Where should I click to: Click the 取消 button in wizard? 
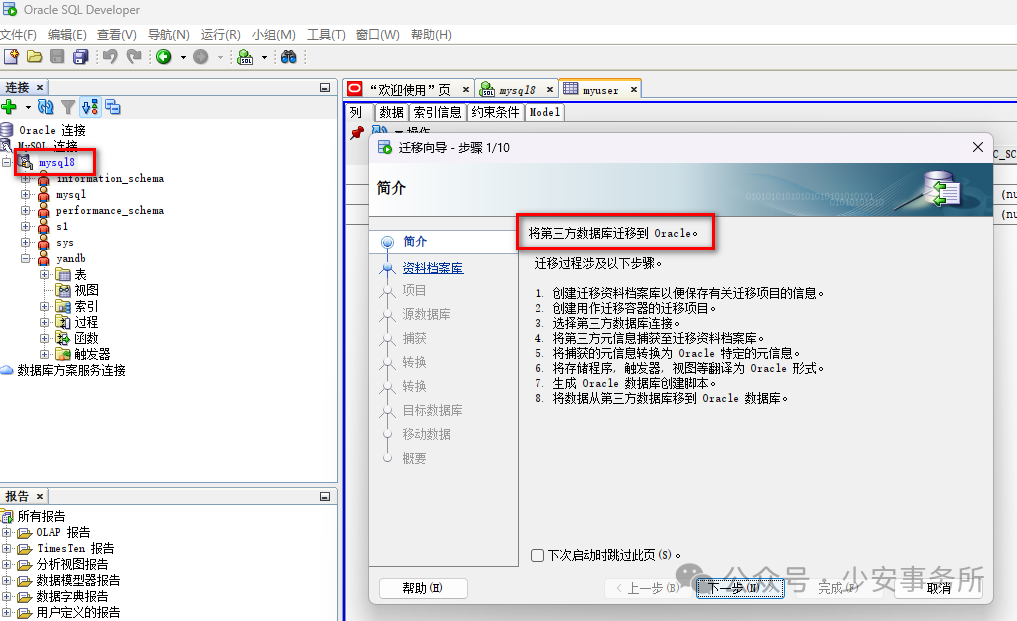coord(939,588)
